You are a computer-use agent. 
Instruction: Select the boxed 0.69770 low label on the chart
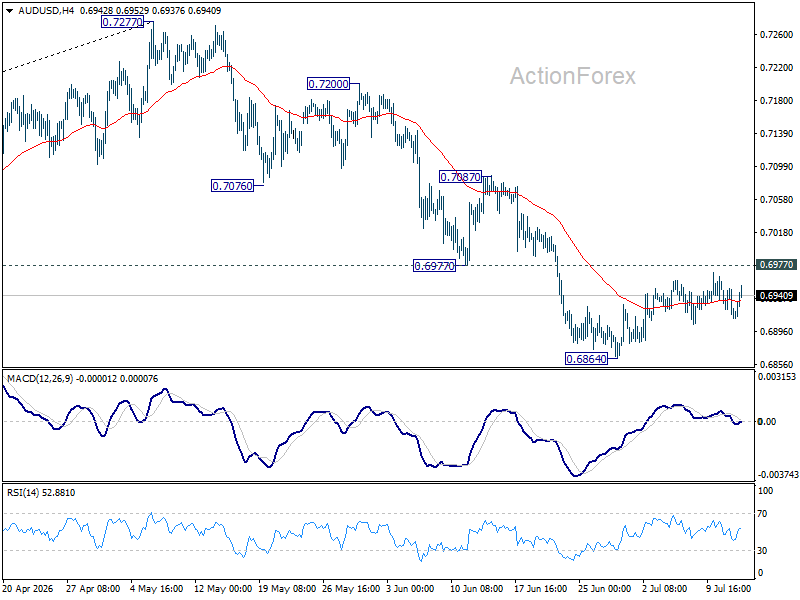coord(434,266)
